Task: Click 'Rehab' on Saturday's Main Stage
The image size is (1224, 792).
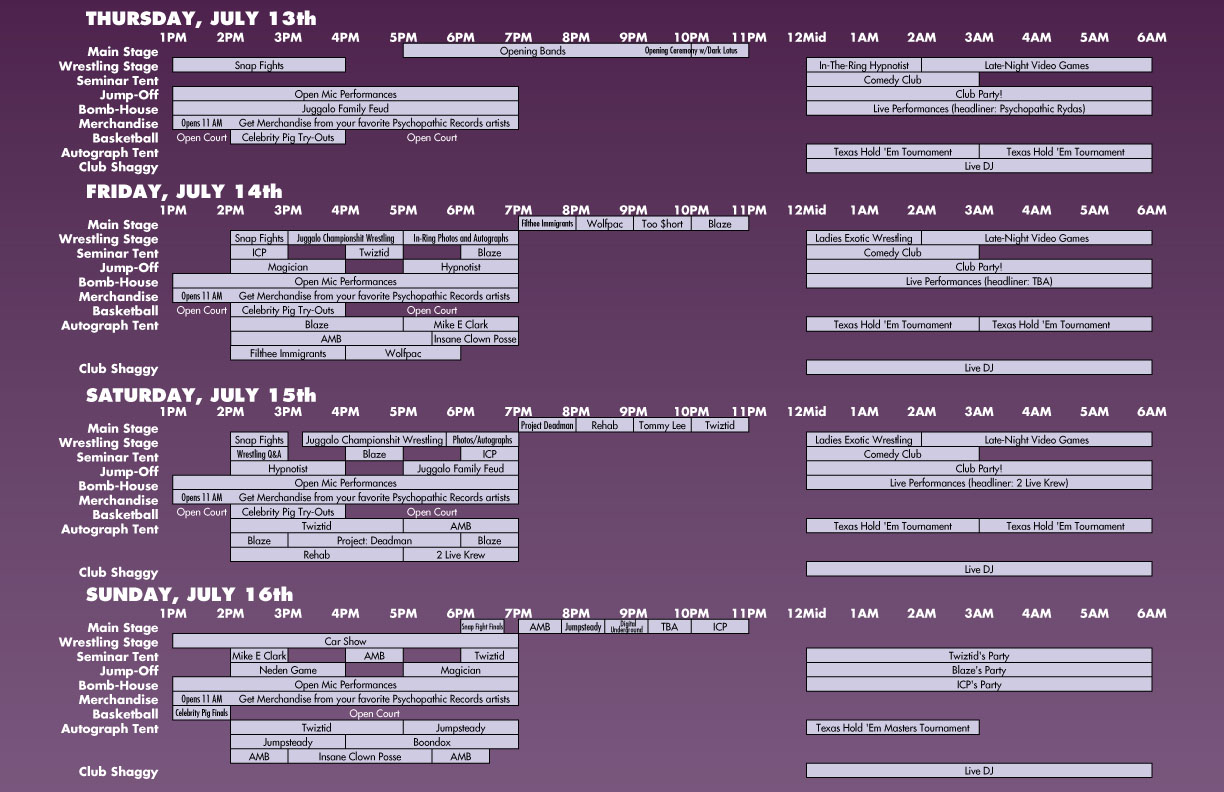Action: click(x=605, y=425)
